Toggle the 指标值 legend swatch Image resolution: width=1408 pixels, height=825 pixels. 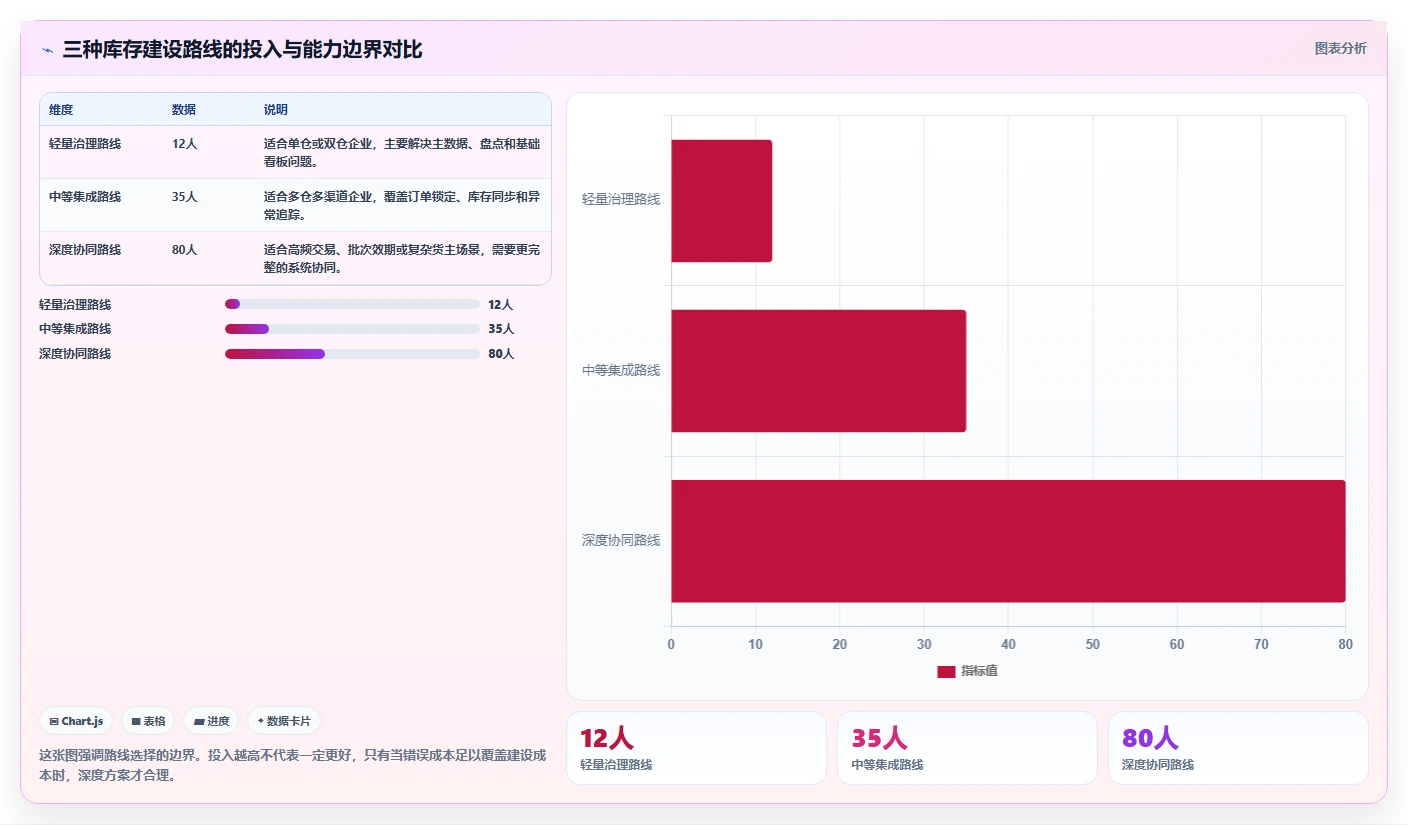tap(946, 671)
